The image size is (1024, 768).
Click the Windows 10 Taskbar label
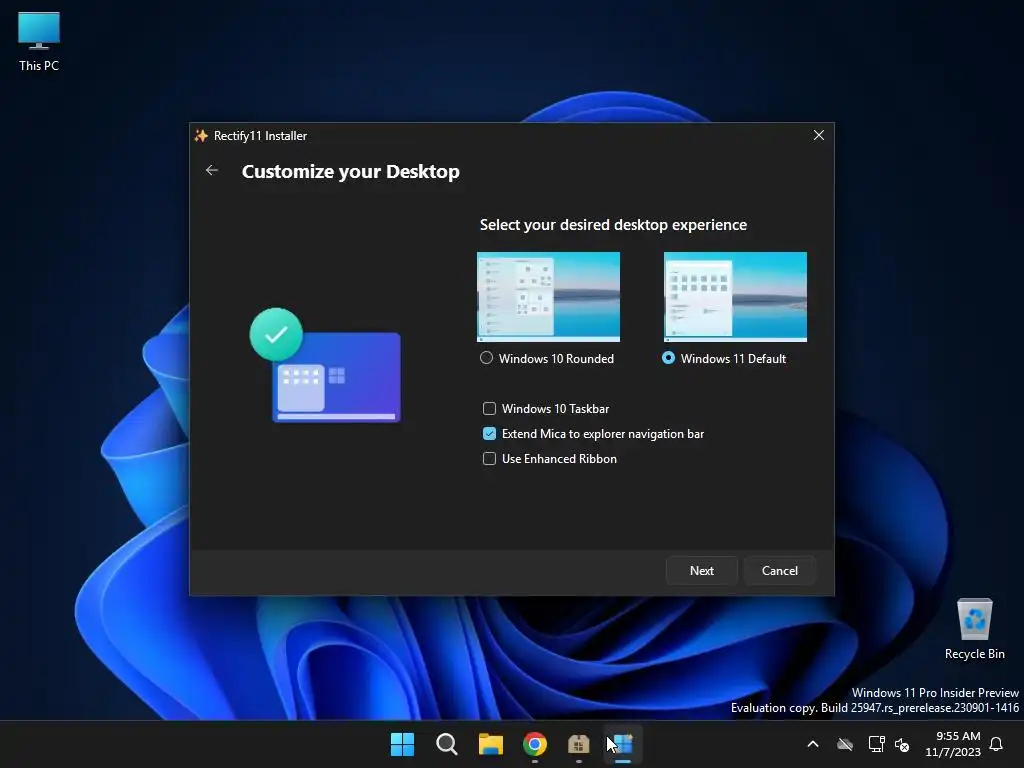(x=555, y=409)
